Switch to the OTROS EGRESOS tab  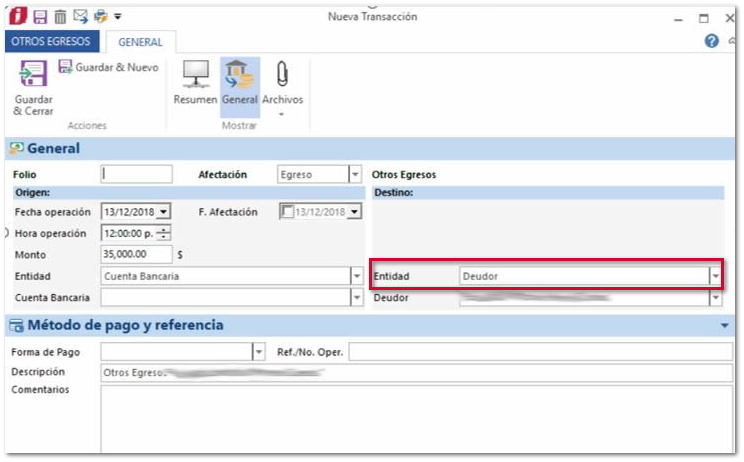[51, 42]
